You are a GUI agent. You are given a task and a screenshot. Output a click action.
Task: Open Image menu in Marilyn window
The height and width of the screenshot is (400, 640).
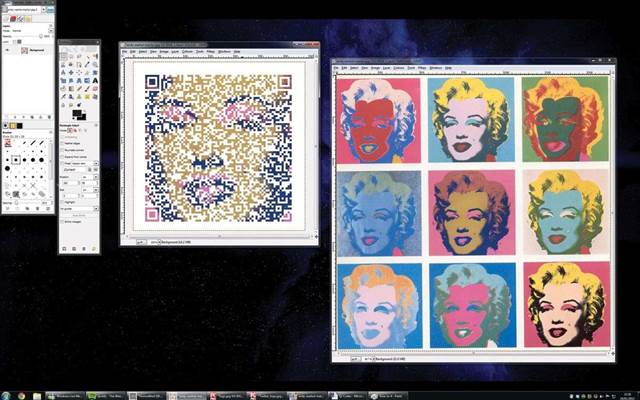click(376, 68)
